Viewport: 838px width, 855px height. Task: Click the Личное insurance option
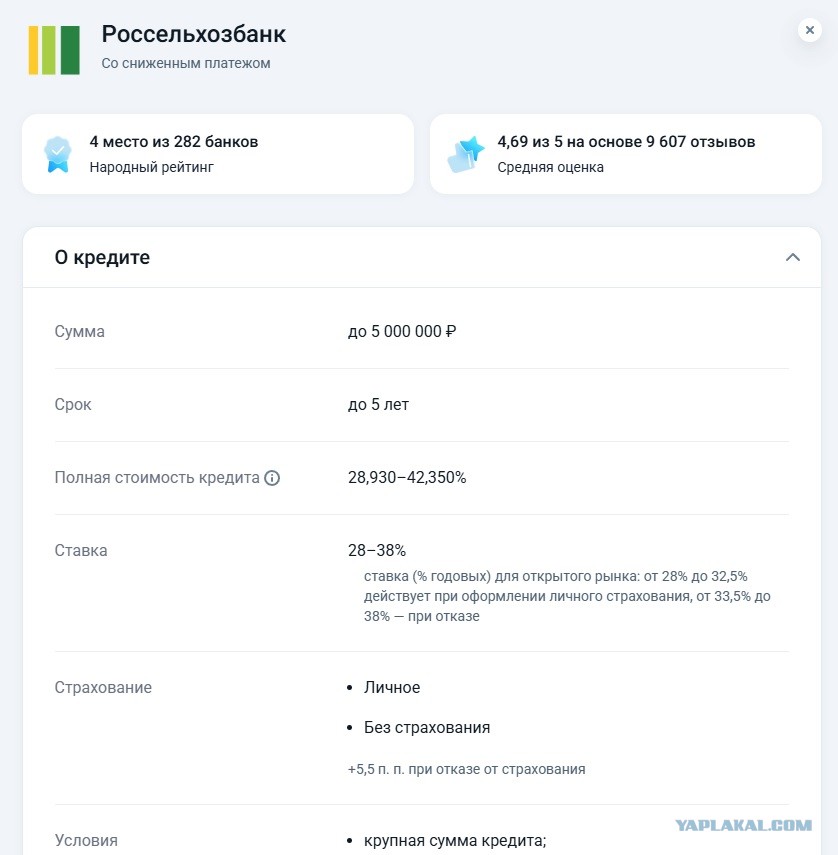[391, 688]
